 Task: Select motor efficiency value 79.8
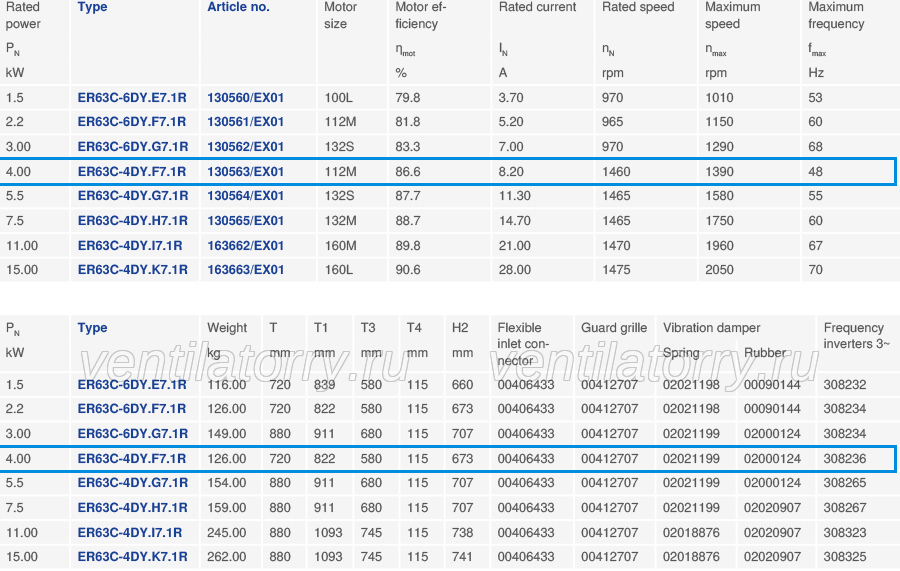(x=408, y=98)
